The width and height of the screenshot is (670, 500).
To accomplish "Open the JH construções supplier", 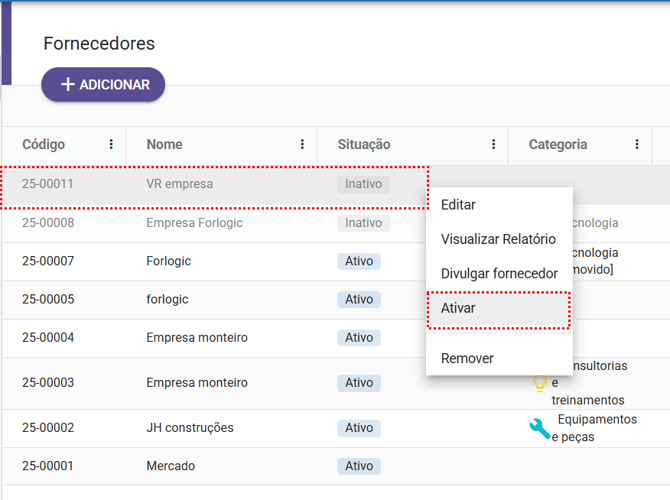I will [189, 428].
